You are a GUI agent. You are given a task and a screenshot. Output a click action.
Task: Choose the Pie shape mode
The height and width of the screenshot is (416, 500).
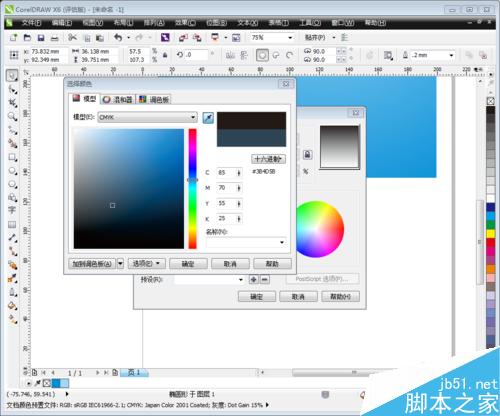click(x=276, y=55)
